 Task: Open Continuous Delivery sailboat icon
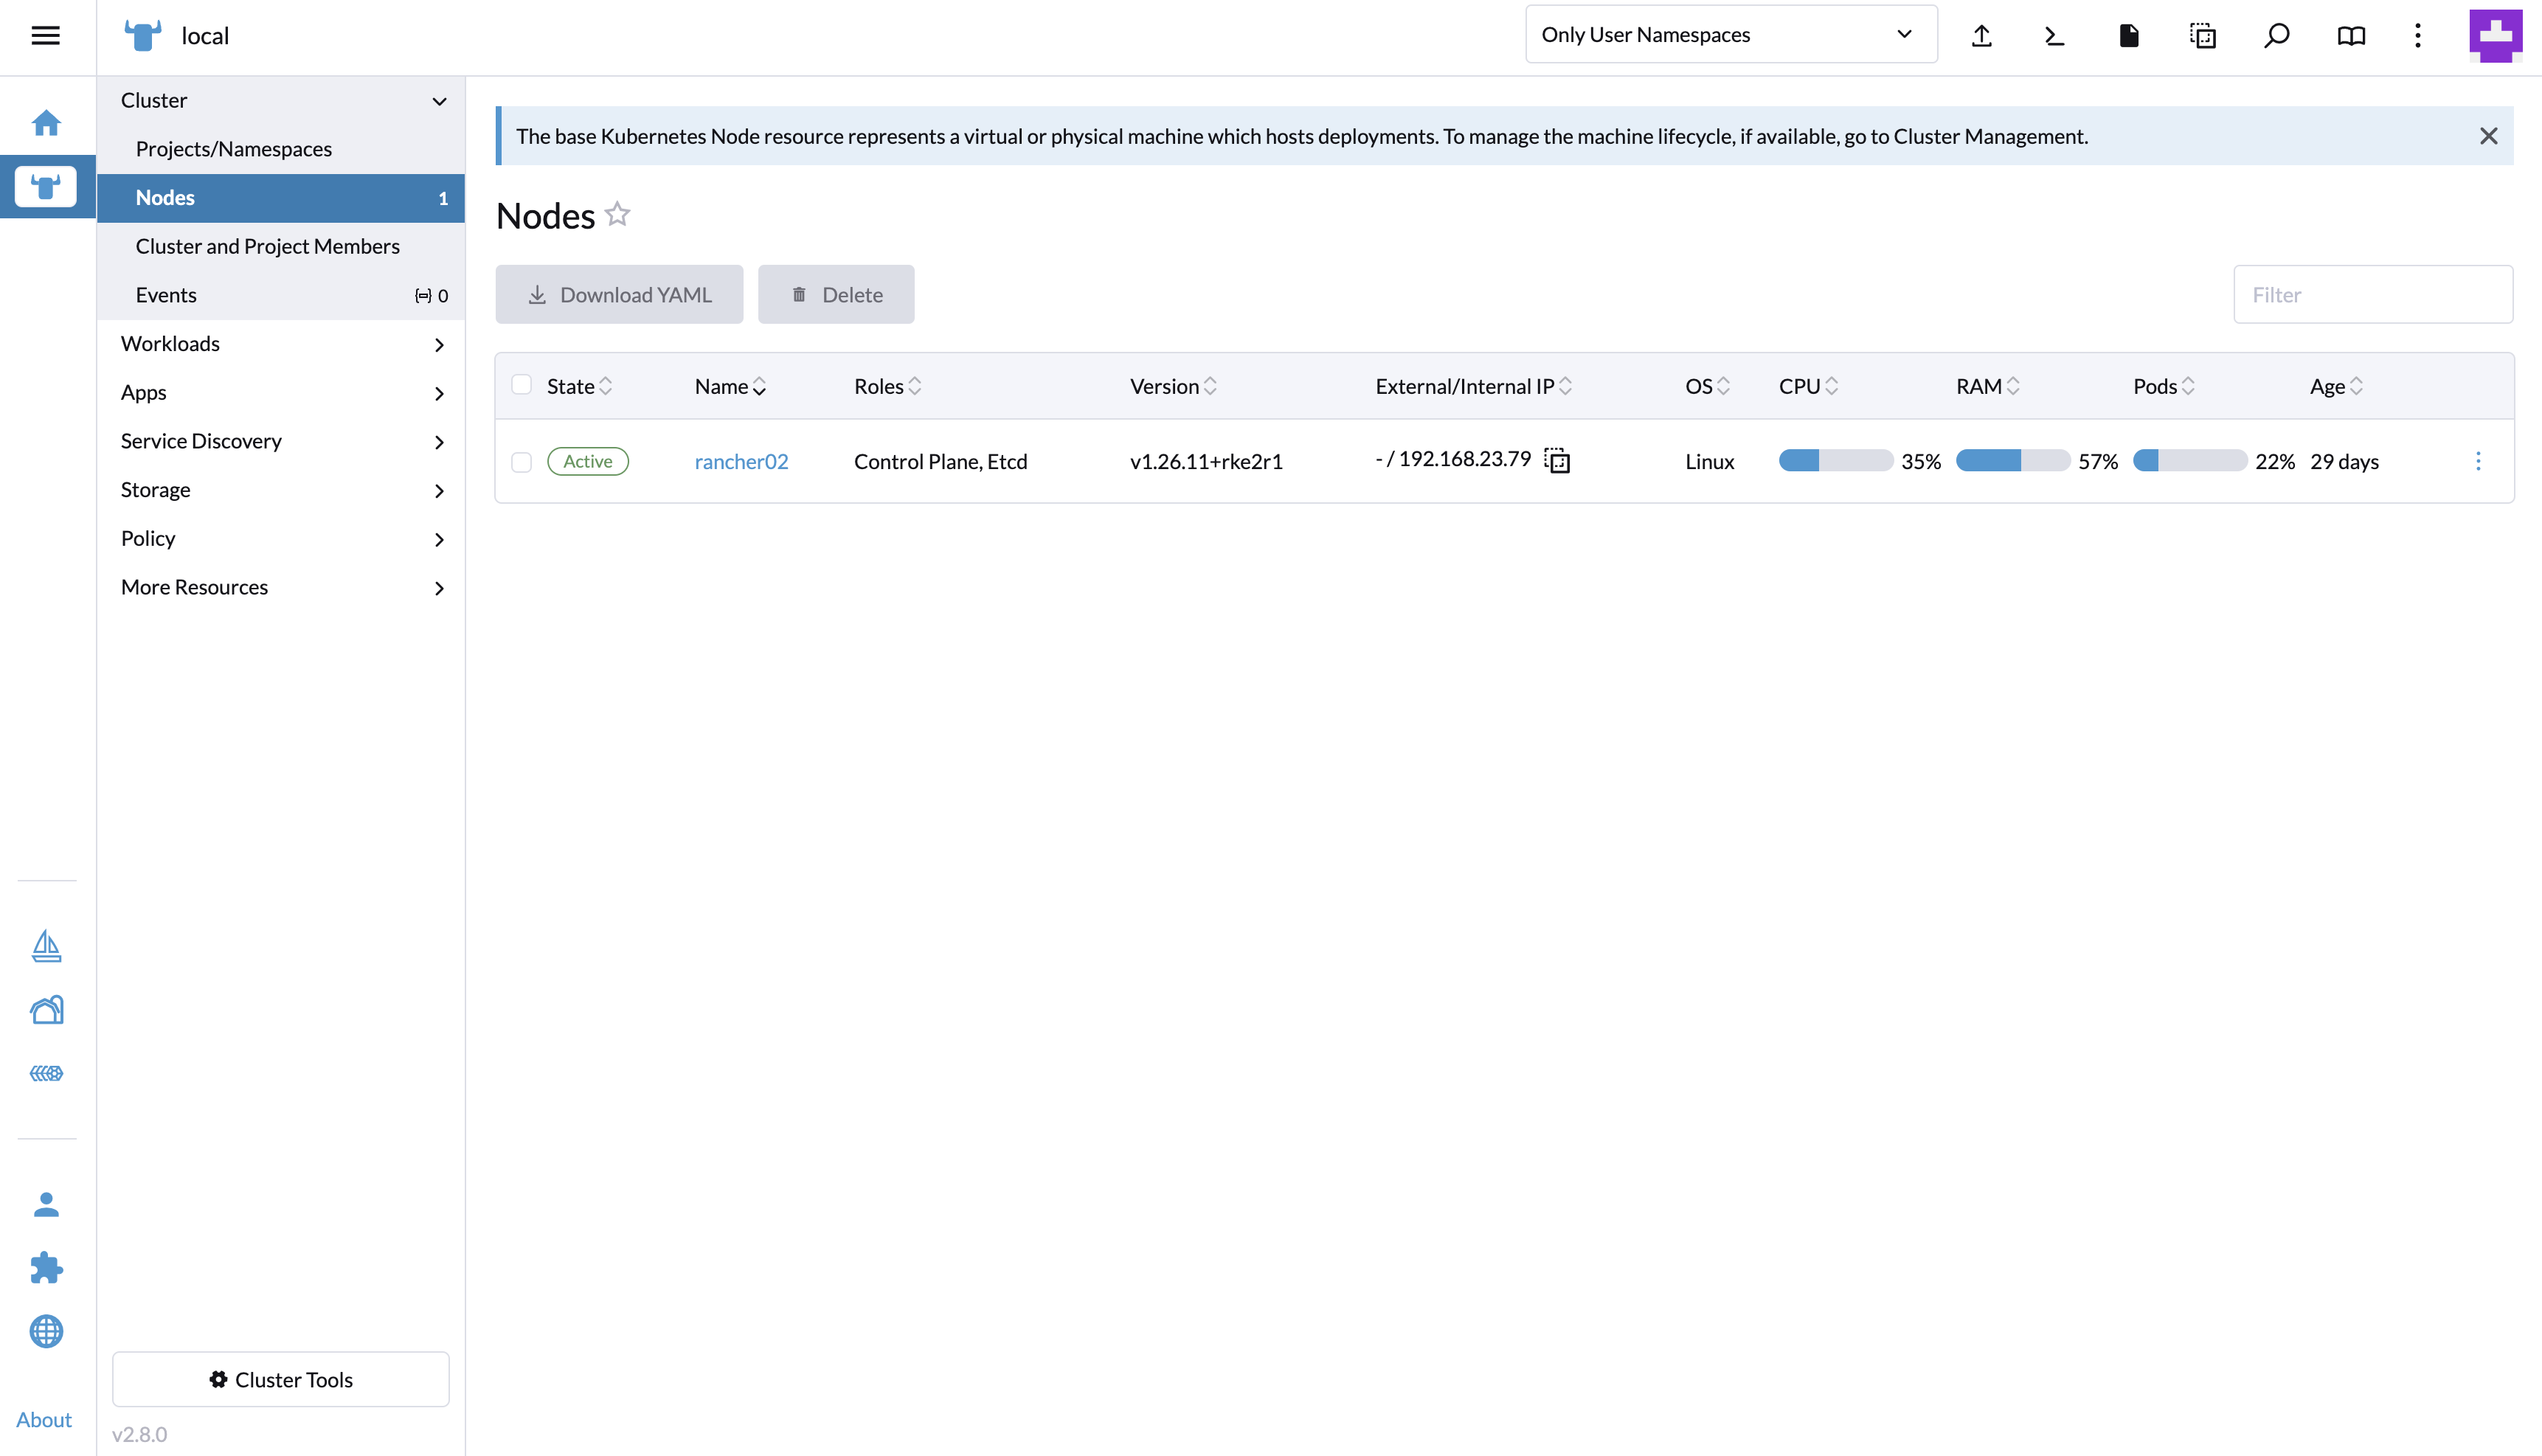coord(46,946)
